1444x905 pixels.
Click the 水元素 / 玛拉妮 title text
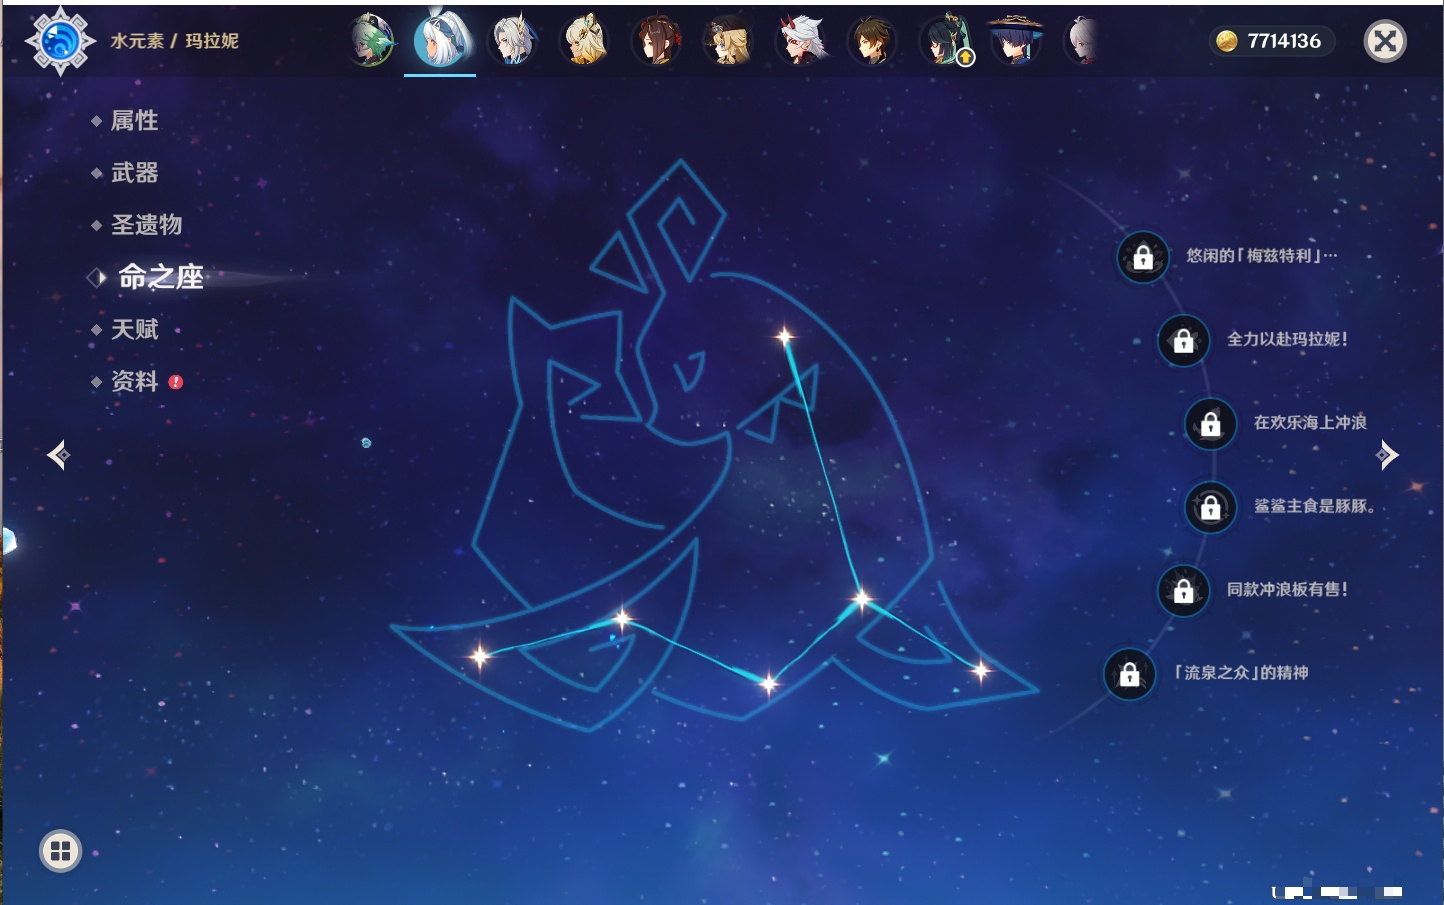click(x=174, y=41)
